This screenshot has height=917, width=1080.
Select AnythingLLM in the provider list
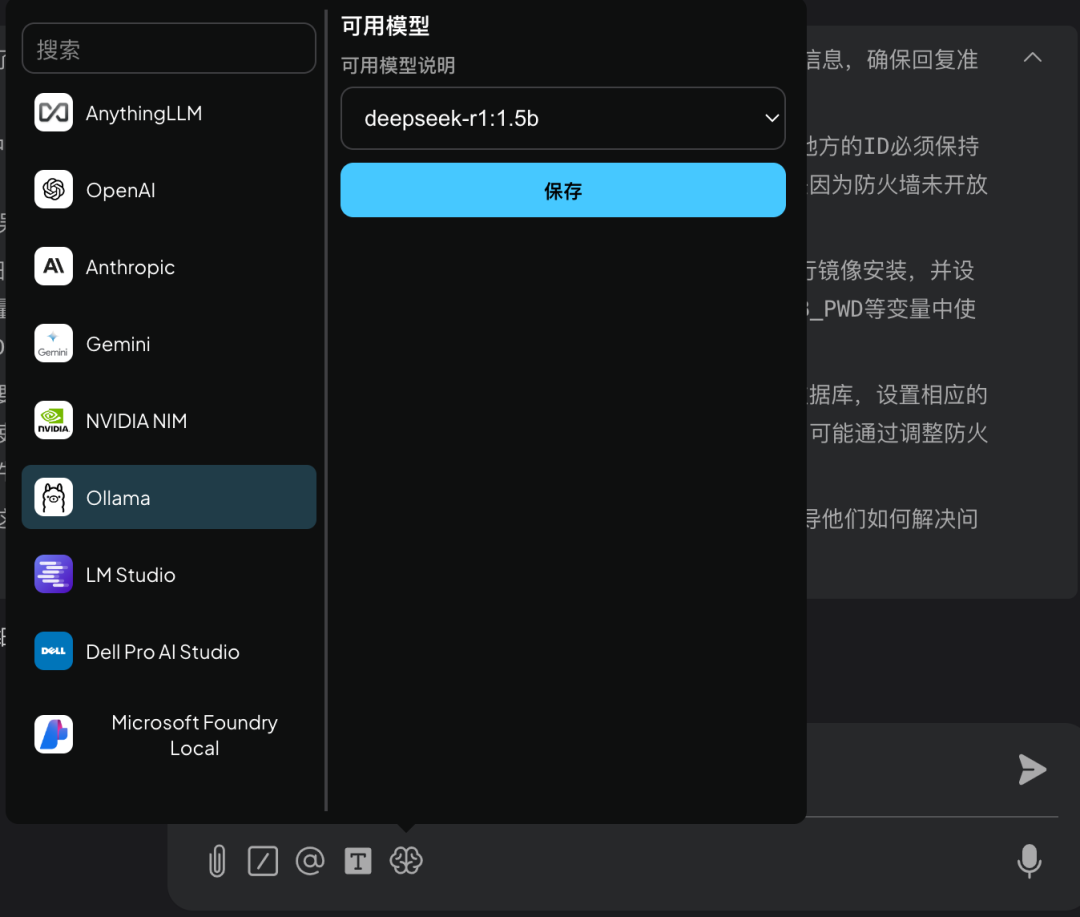(169, 113)
